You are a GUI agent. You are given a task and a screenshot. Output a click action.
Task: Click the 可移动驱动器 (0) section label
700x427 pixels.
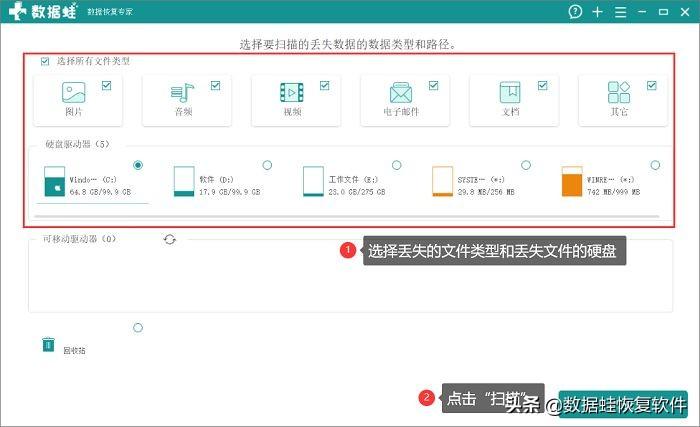[79, 239]
